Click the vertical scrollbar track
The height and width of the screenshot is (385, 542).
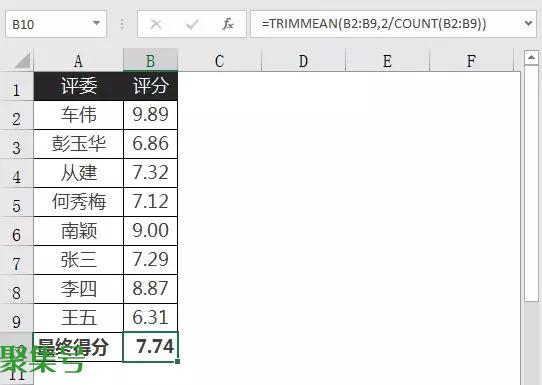click(531, 183)
